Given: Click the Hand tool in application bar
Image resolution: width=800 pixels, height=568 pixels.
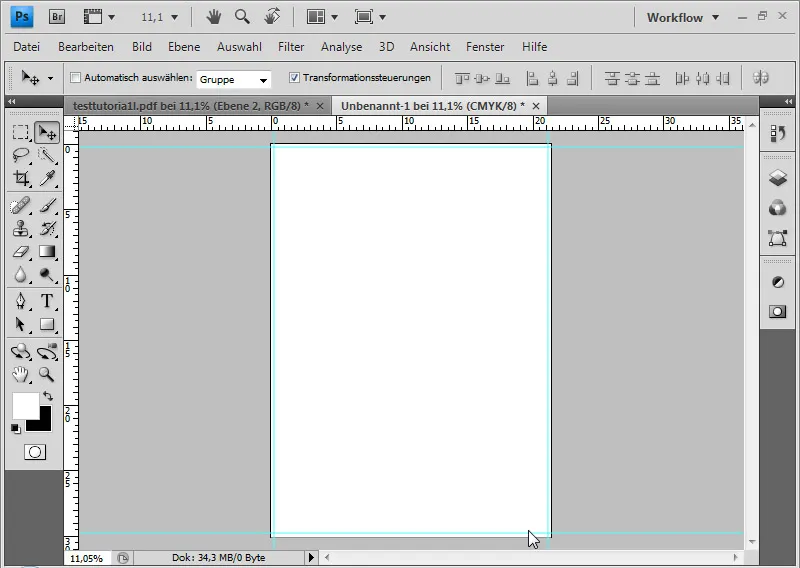Looking at the screenshot, I should (214, 17).
